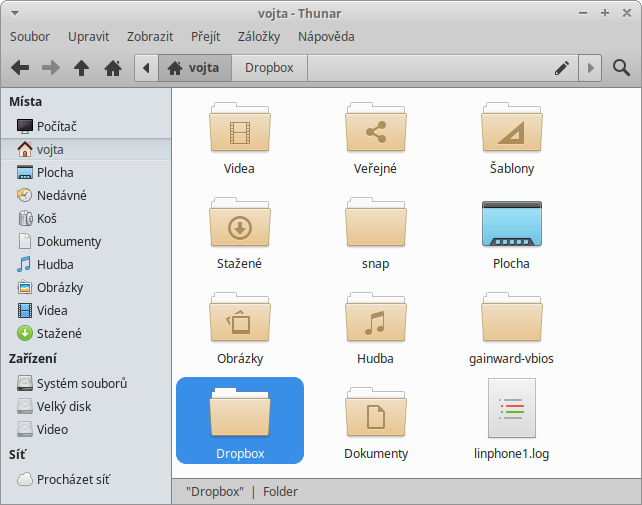Select the Hudba folder icon in file view
Image resolution: width=642 pixels, height=505 pixels.
click(x=376, y=318)
